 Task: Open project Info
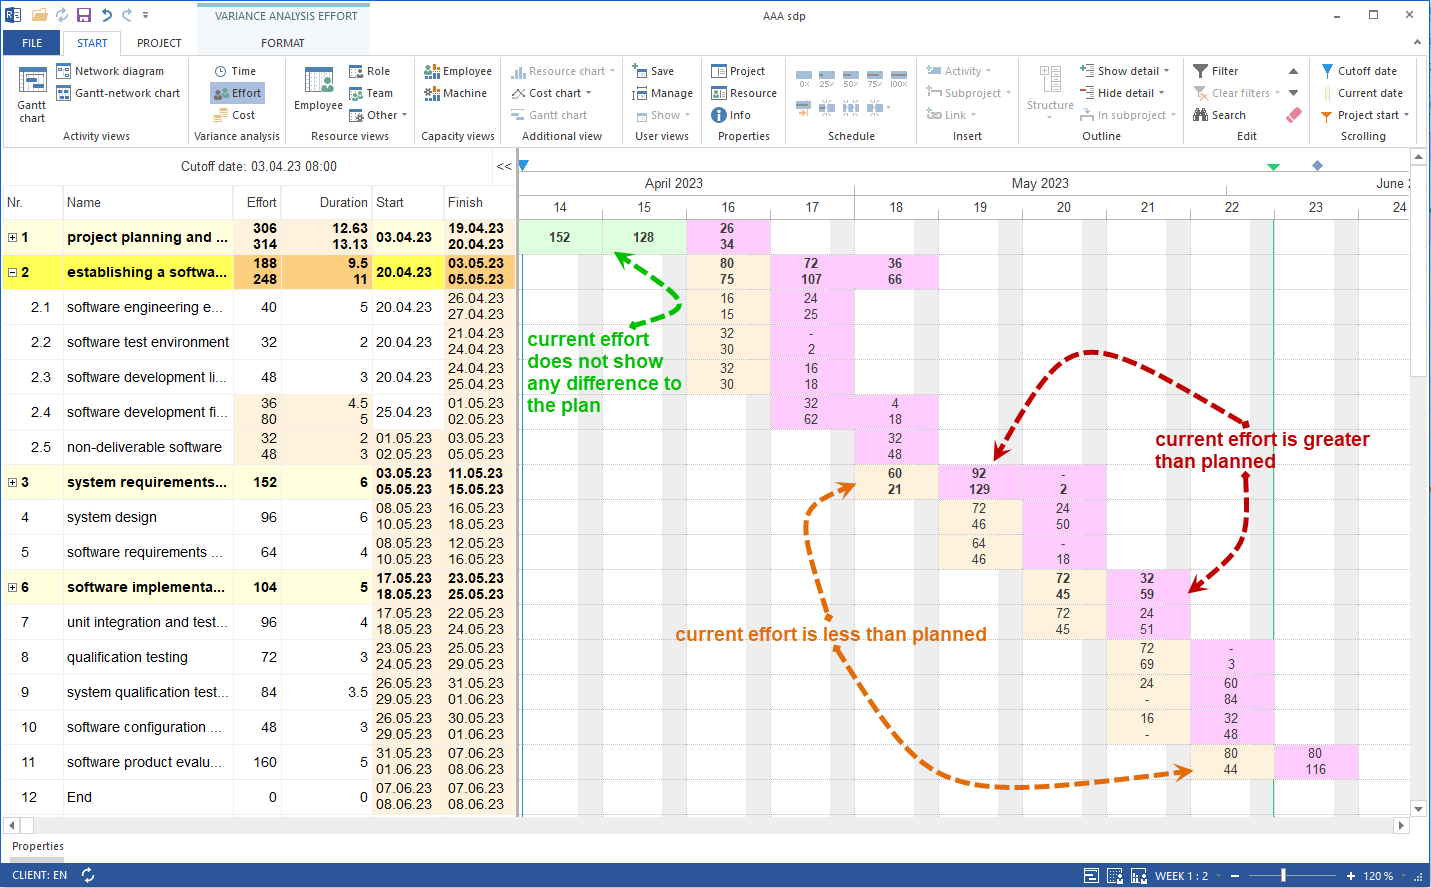[x=731, y=115]
